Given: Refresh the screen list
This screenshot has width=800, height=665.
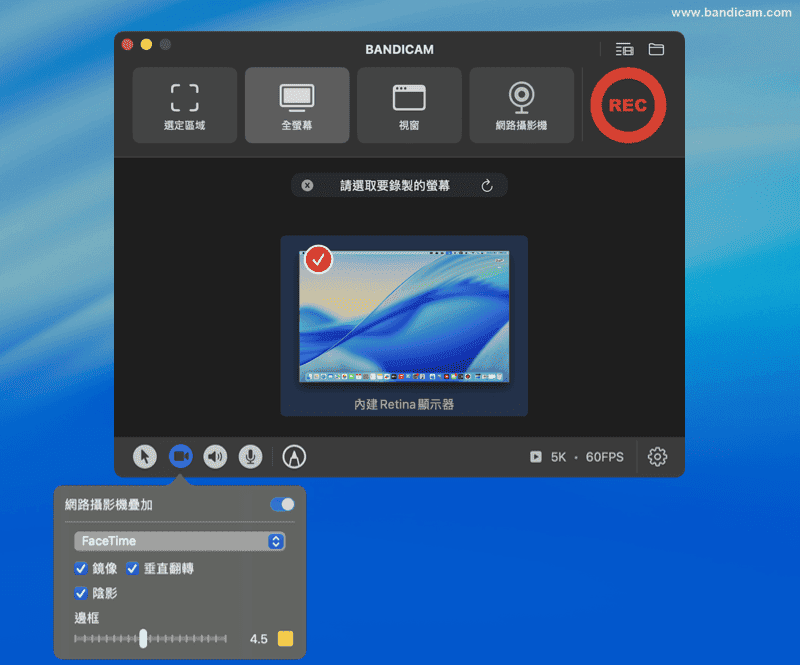Looking at the screenshot, I should (x=487, y=186).
